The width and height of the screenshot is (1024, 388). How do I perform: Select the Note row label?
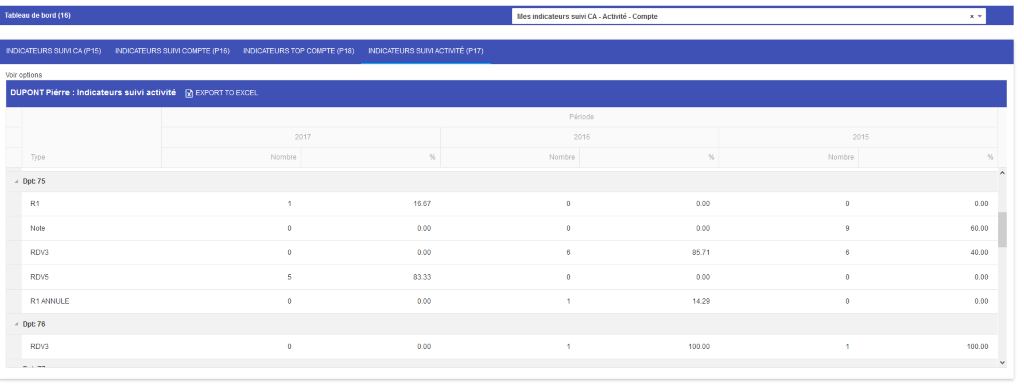click(38, 229)
